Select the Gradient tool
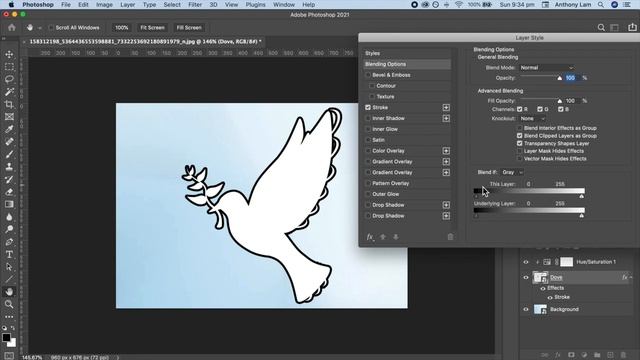Screen dimensions: 640x360 [9, 204]
